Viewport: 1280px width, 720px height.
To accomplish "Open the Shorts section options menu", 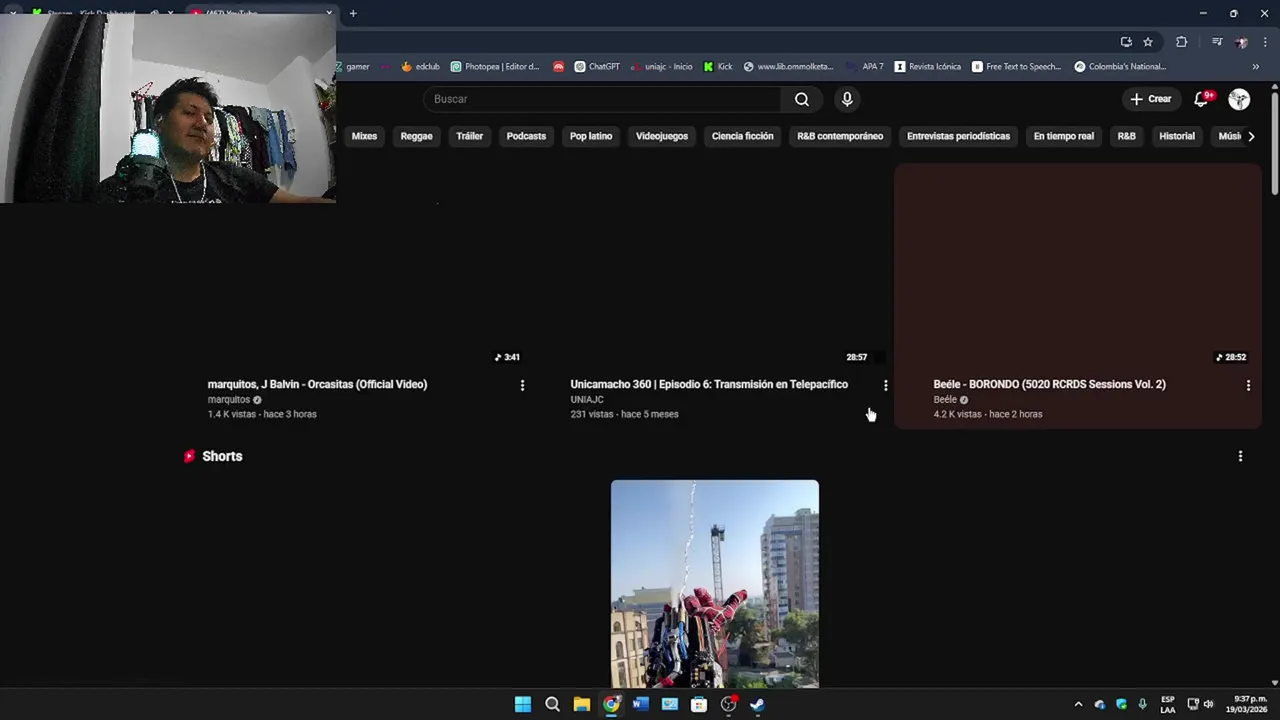I will [1240, 456].
